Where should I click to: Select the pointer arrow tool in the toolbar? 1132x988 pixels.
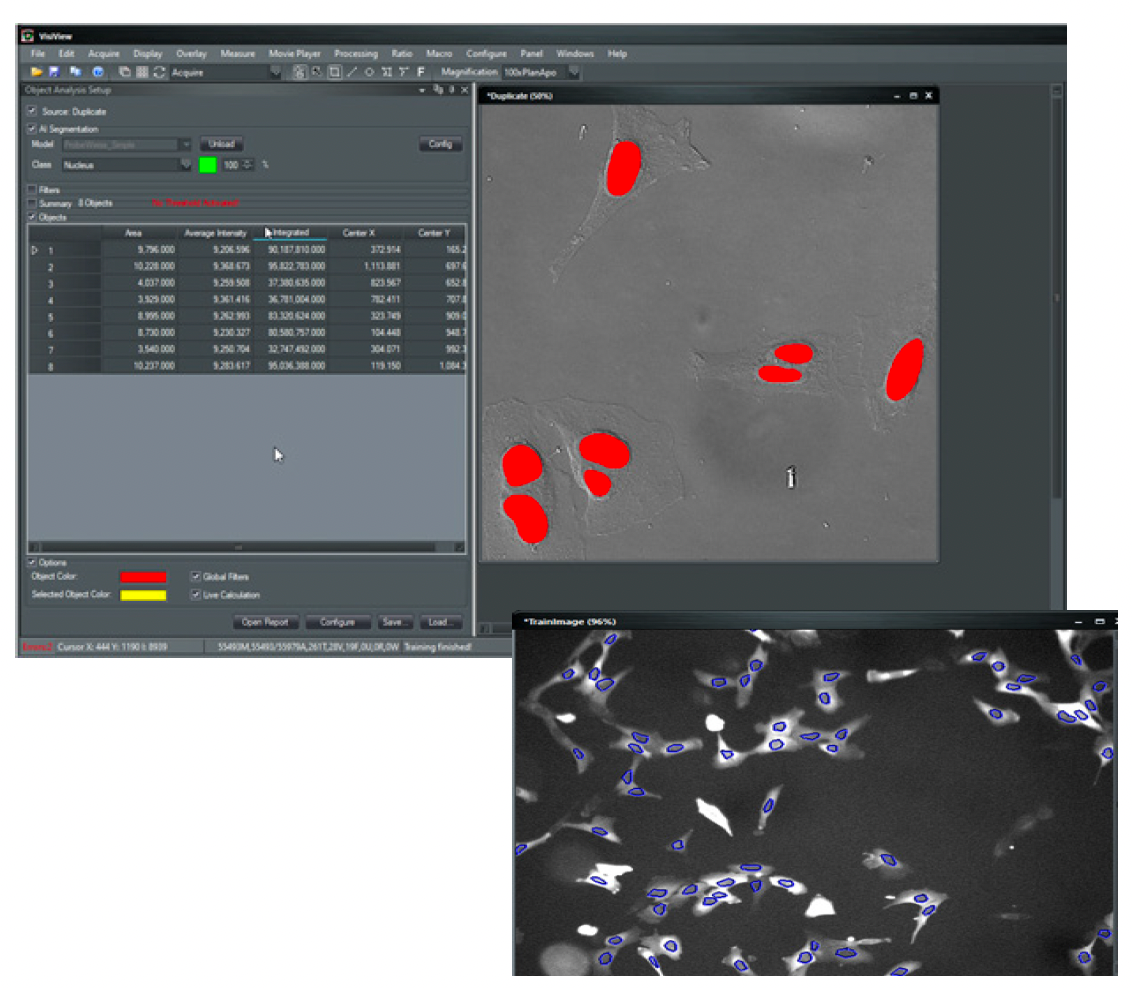click(317, 72)
